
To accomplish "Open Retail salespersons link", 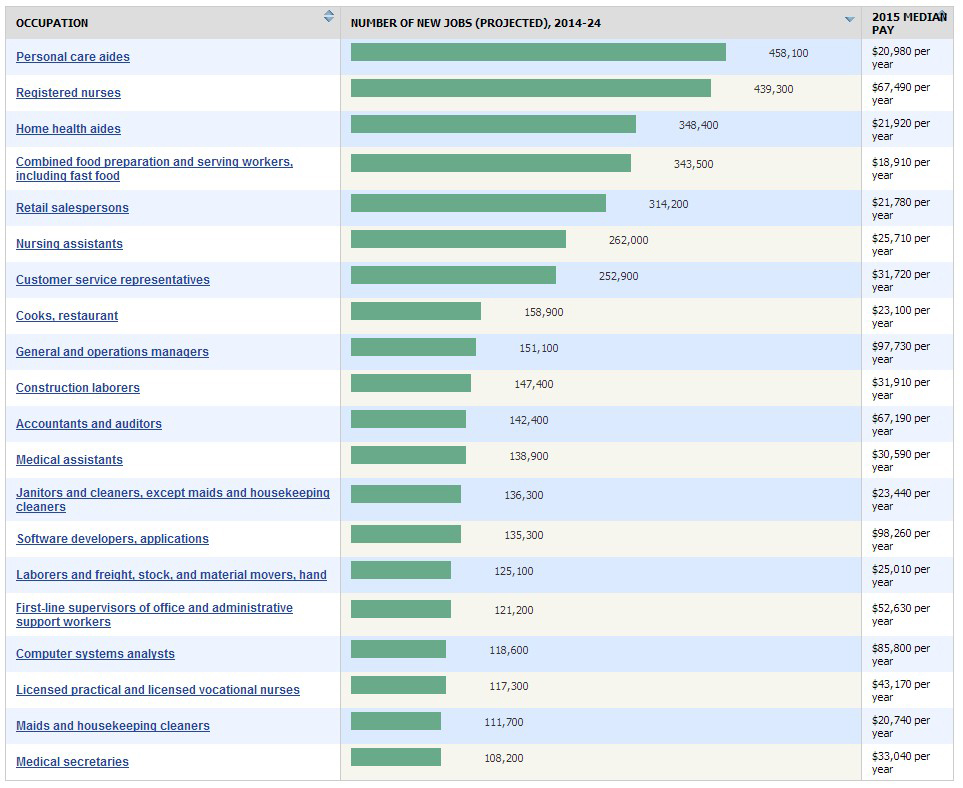I will pos(72,208).
